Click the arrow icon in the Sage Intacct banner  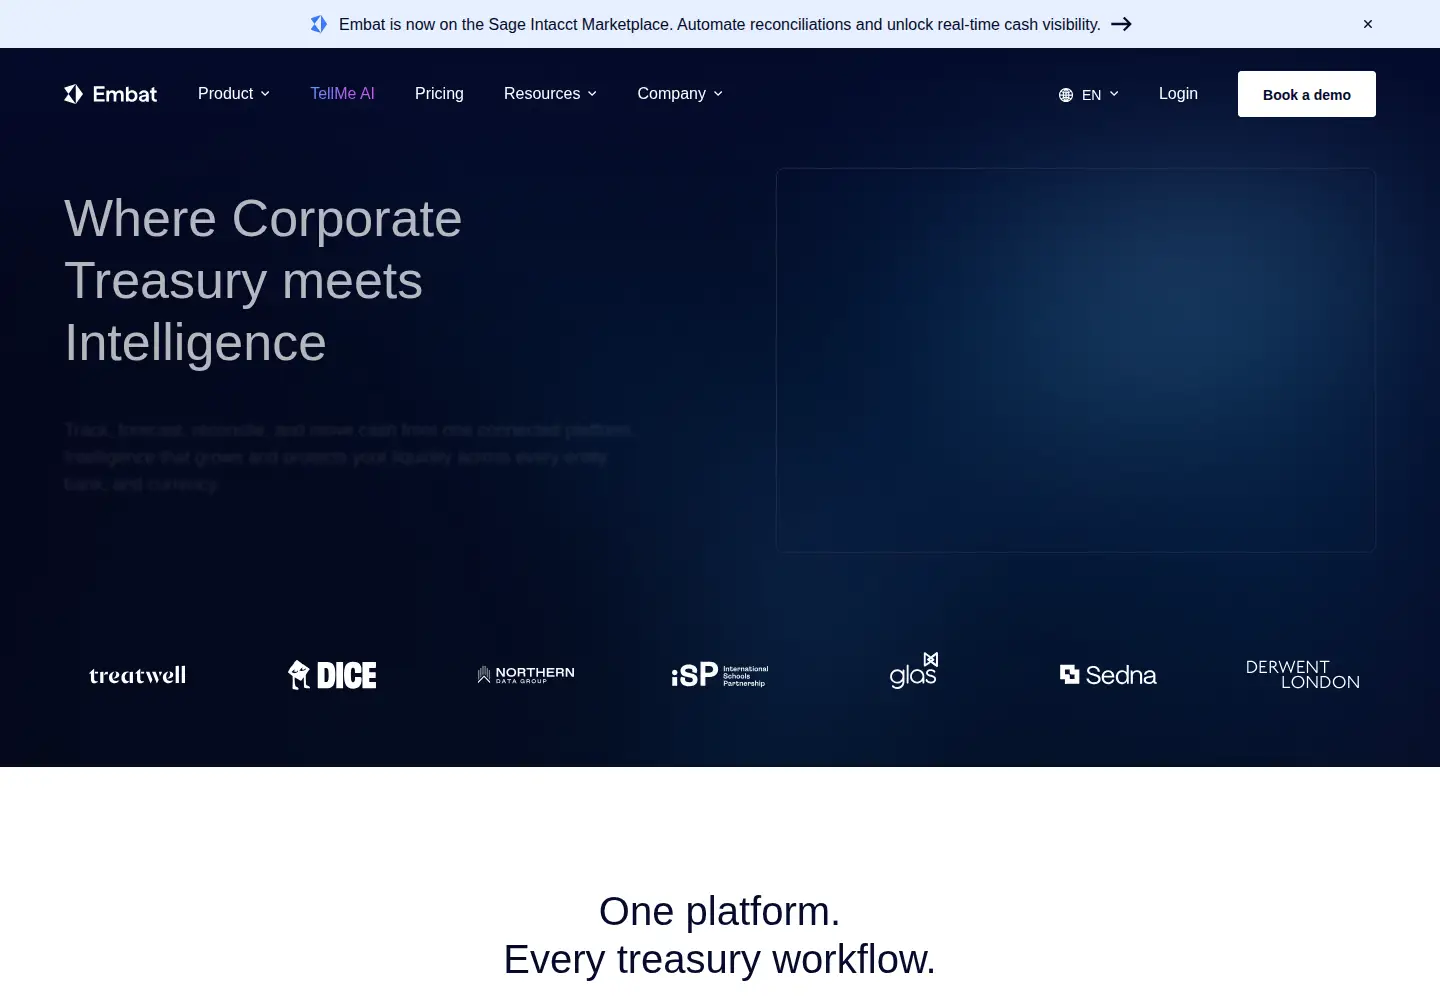[1121, 24]
